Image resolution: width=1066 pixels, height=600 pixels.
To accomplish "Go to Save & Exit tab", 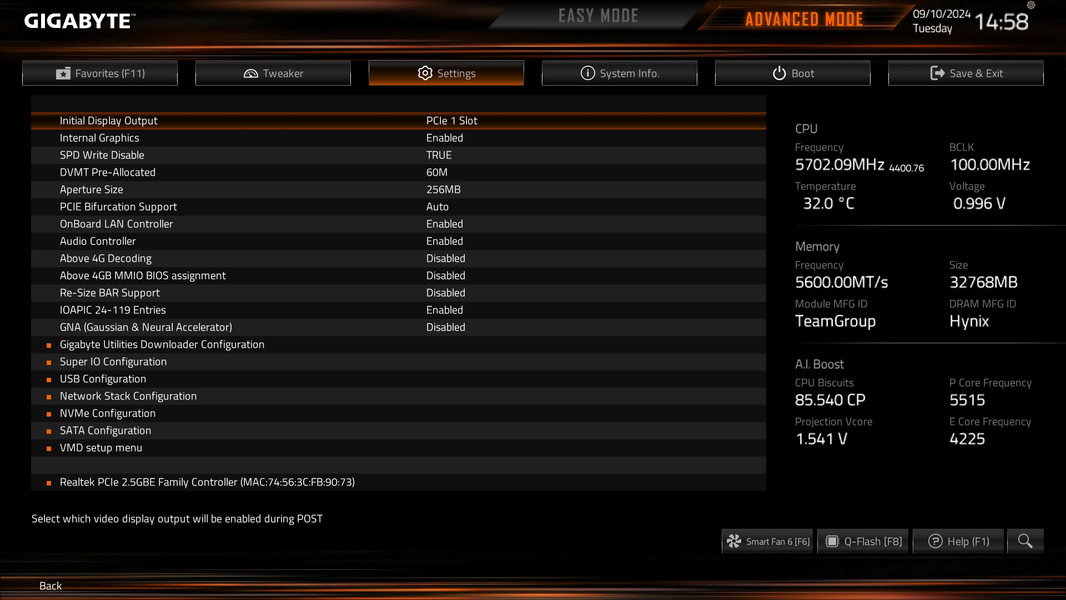I will pyautogui.click(x=965, y=73).
